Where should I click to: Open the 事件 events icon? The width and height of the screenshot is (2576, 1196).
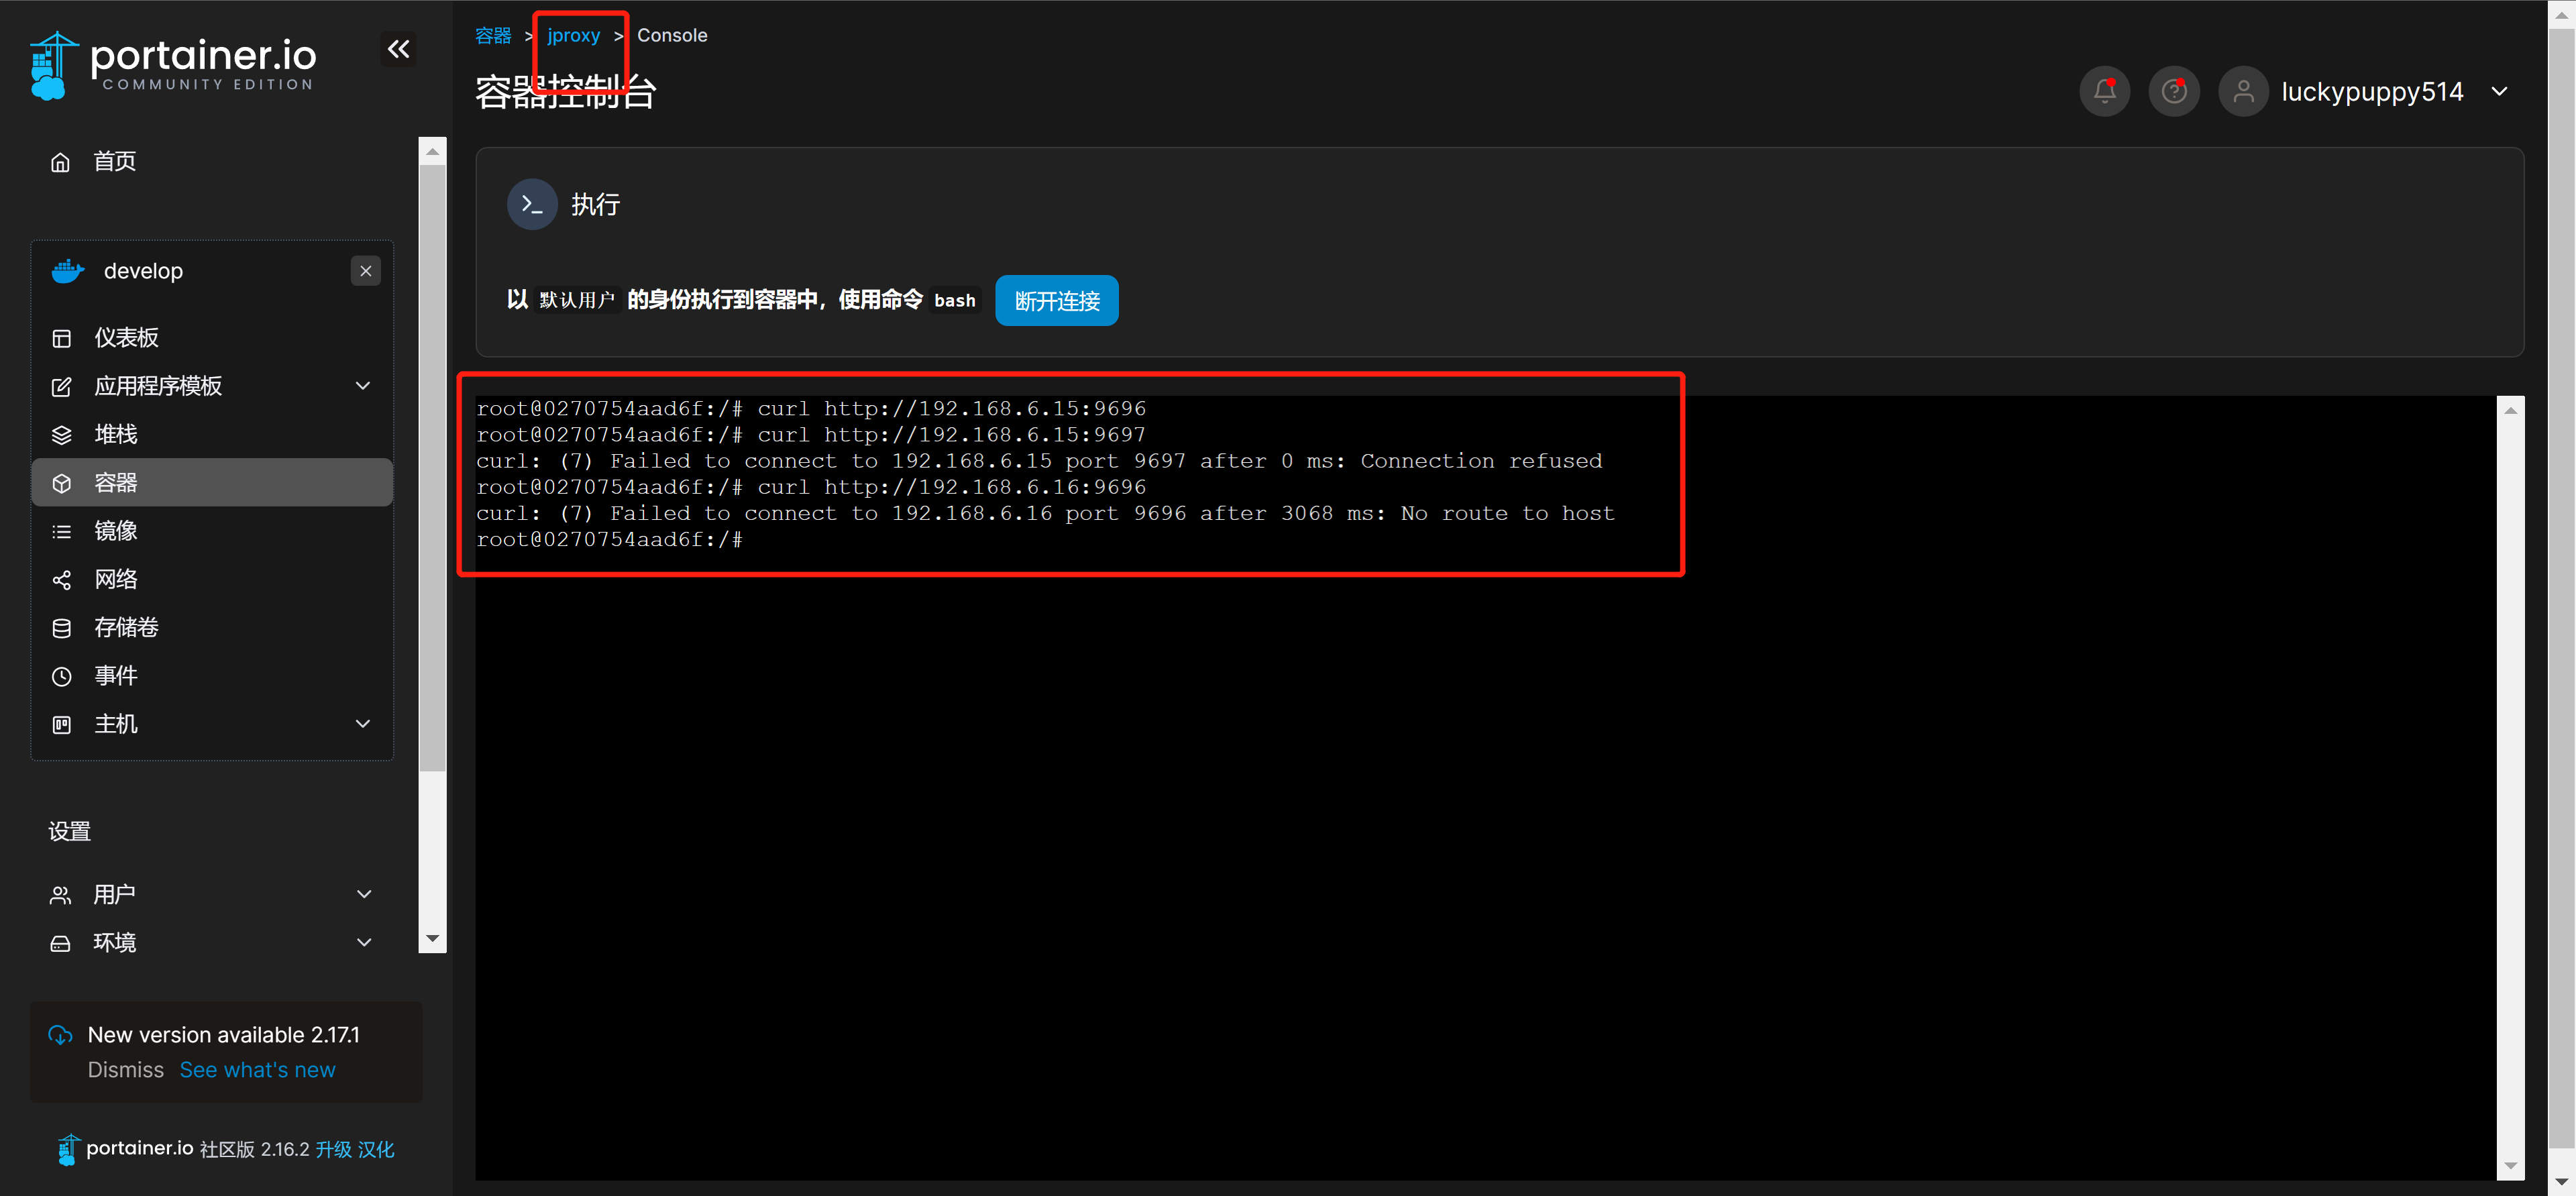[x=61, y=676]
